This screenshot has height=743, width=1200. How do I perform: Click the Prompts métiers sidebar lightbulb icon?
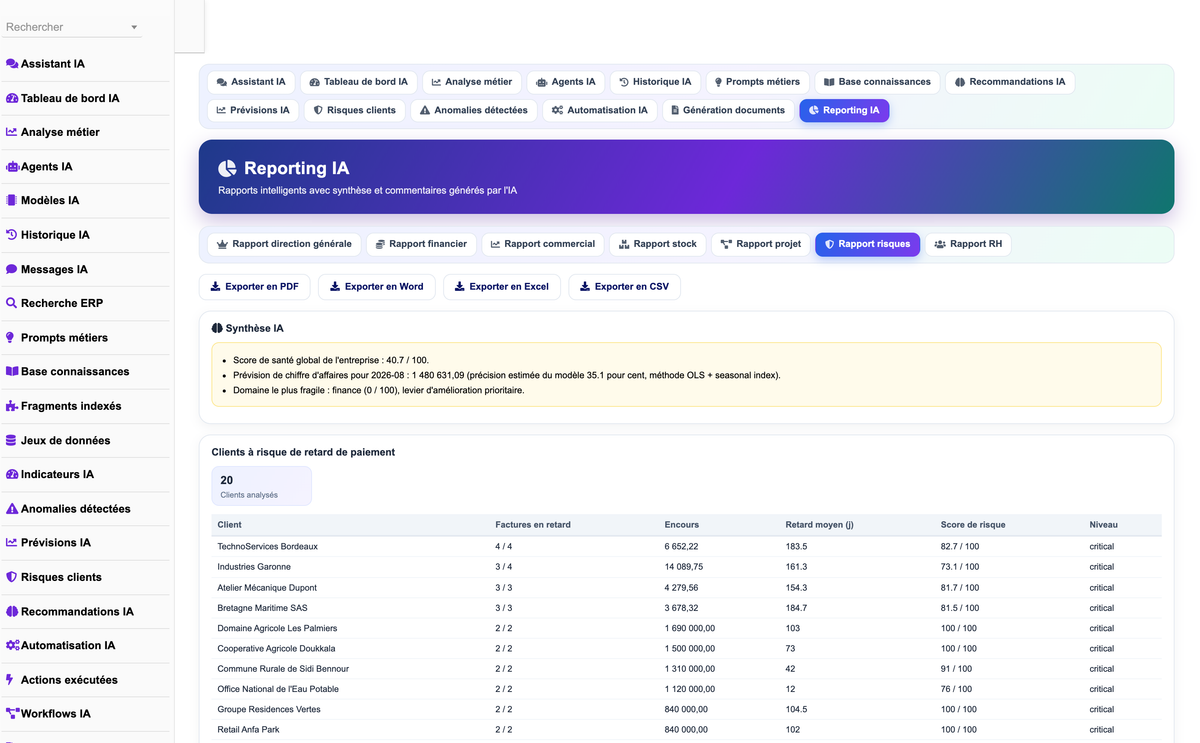pyautogui.click(x=11, y=338)
